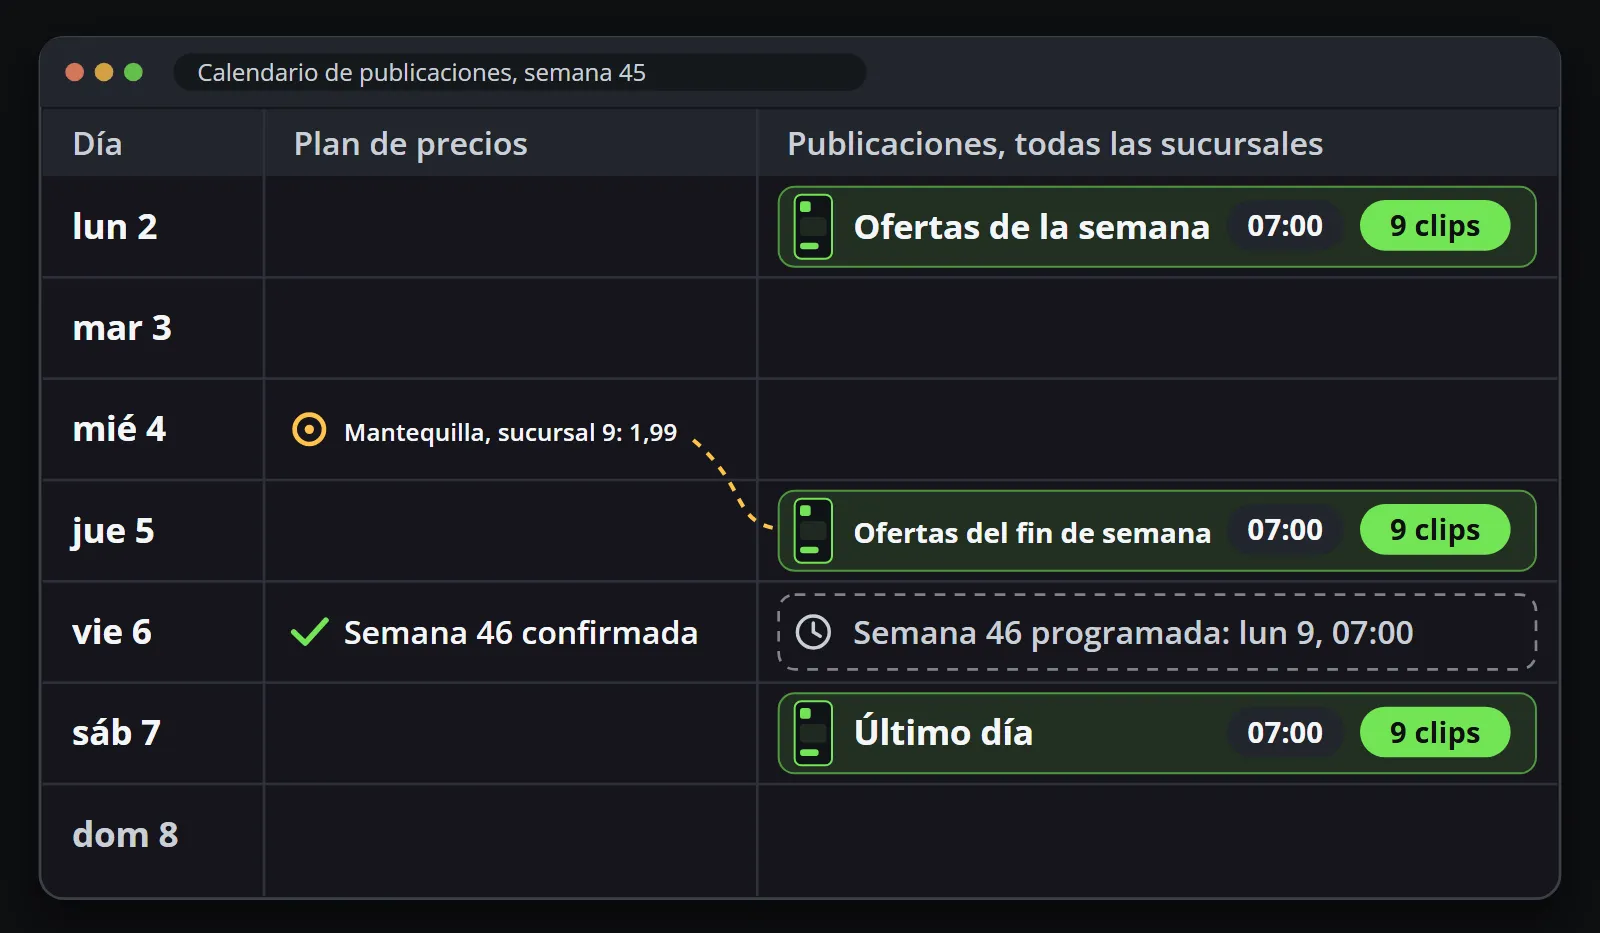Click the Plan de precios column header
The height and width of the screenshot is (933, 1600).
[x=410, y=144]
